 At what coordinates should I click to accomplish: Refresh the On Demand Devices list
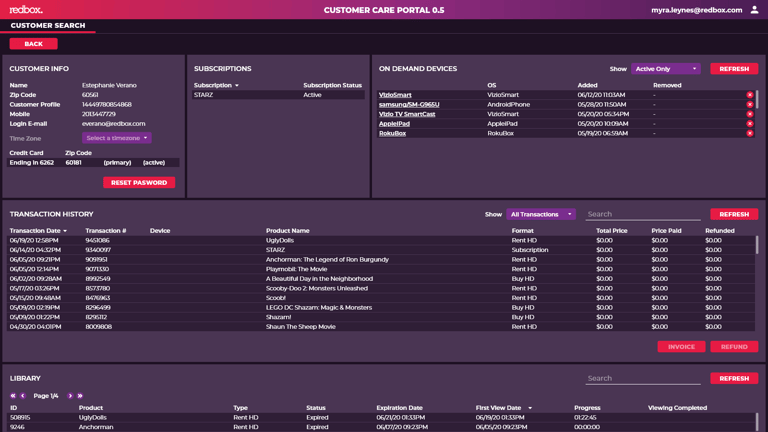click(734, 69)
